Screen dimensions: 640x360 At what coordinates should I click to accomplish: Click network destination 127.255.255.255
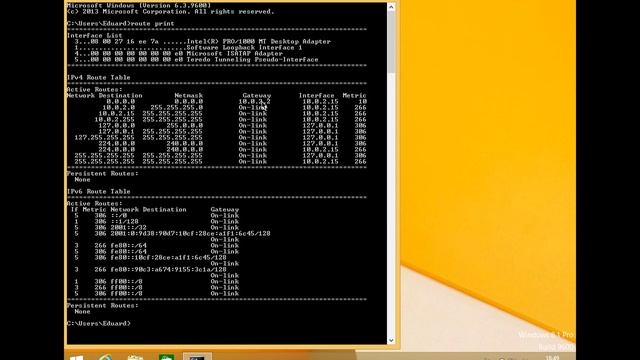tap(104, 138)
